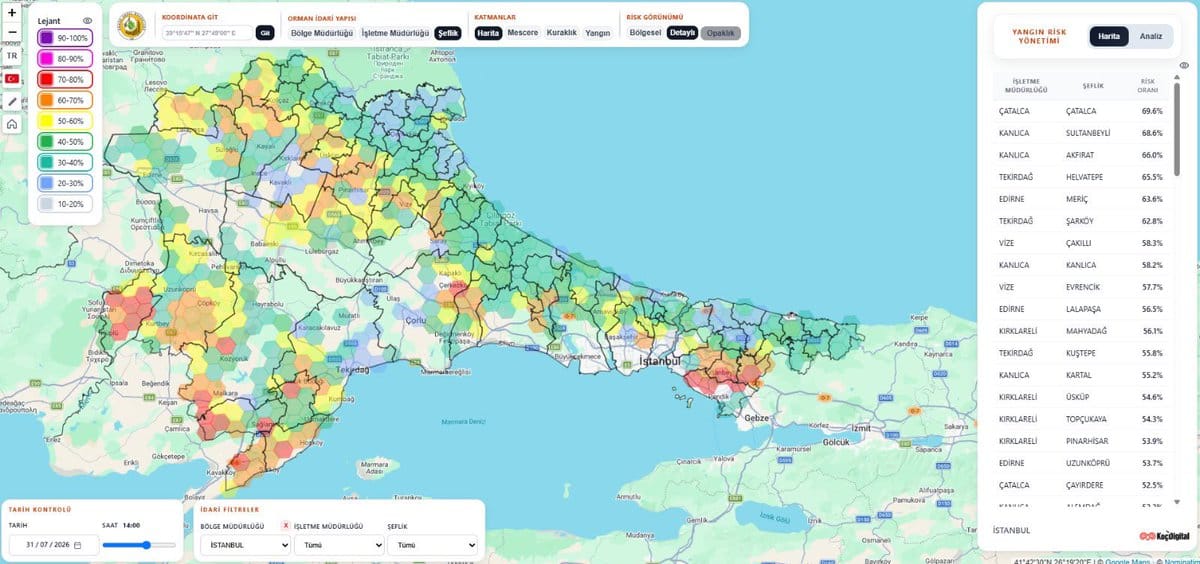Switch layer to Meşcere
The width and height of the screenshot is (1200, 564).
tap(523, 33)
